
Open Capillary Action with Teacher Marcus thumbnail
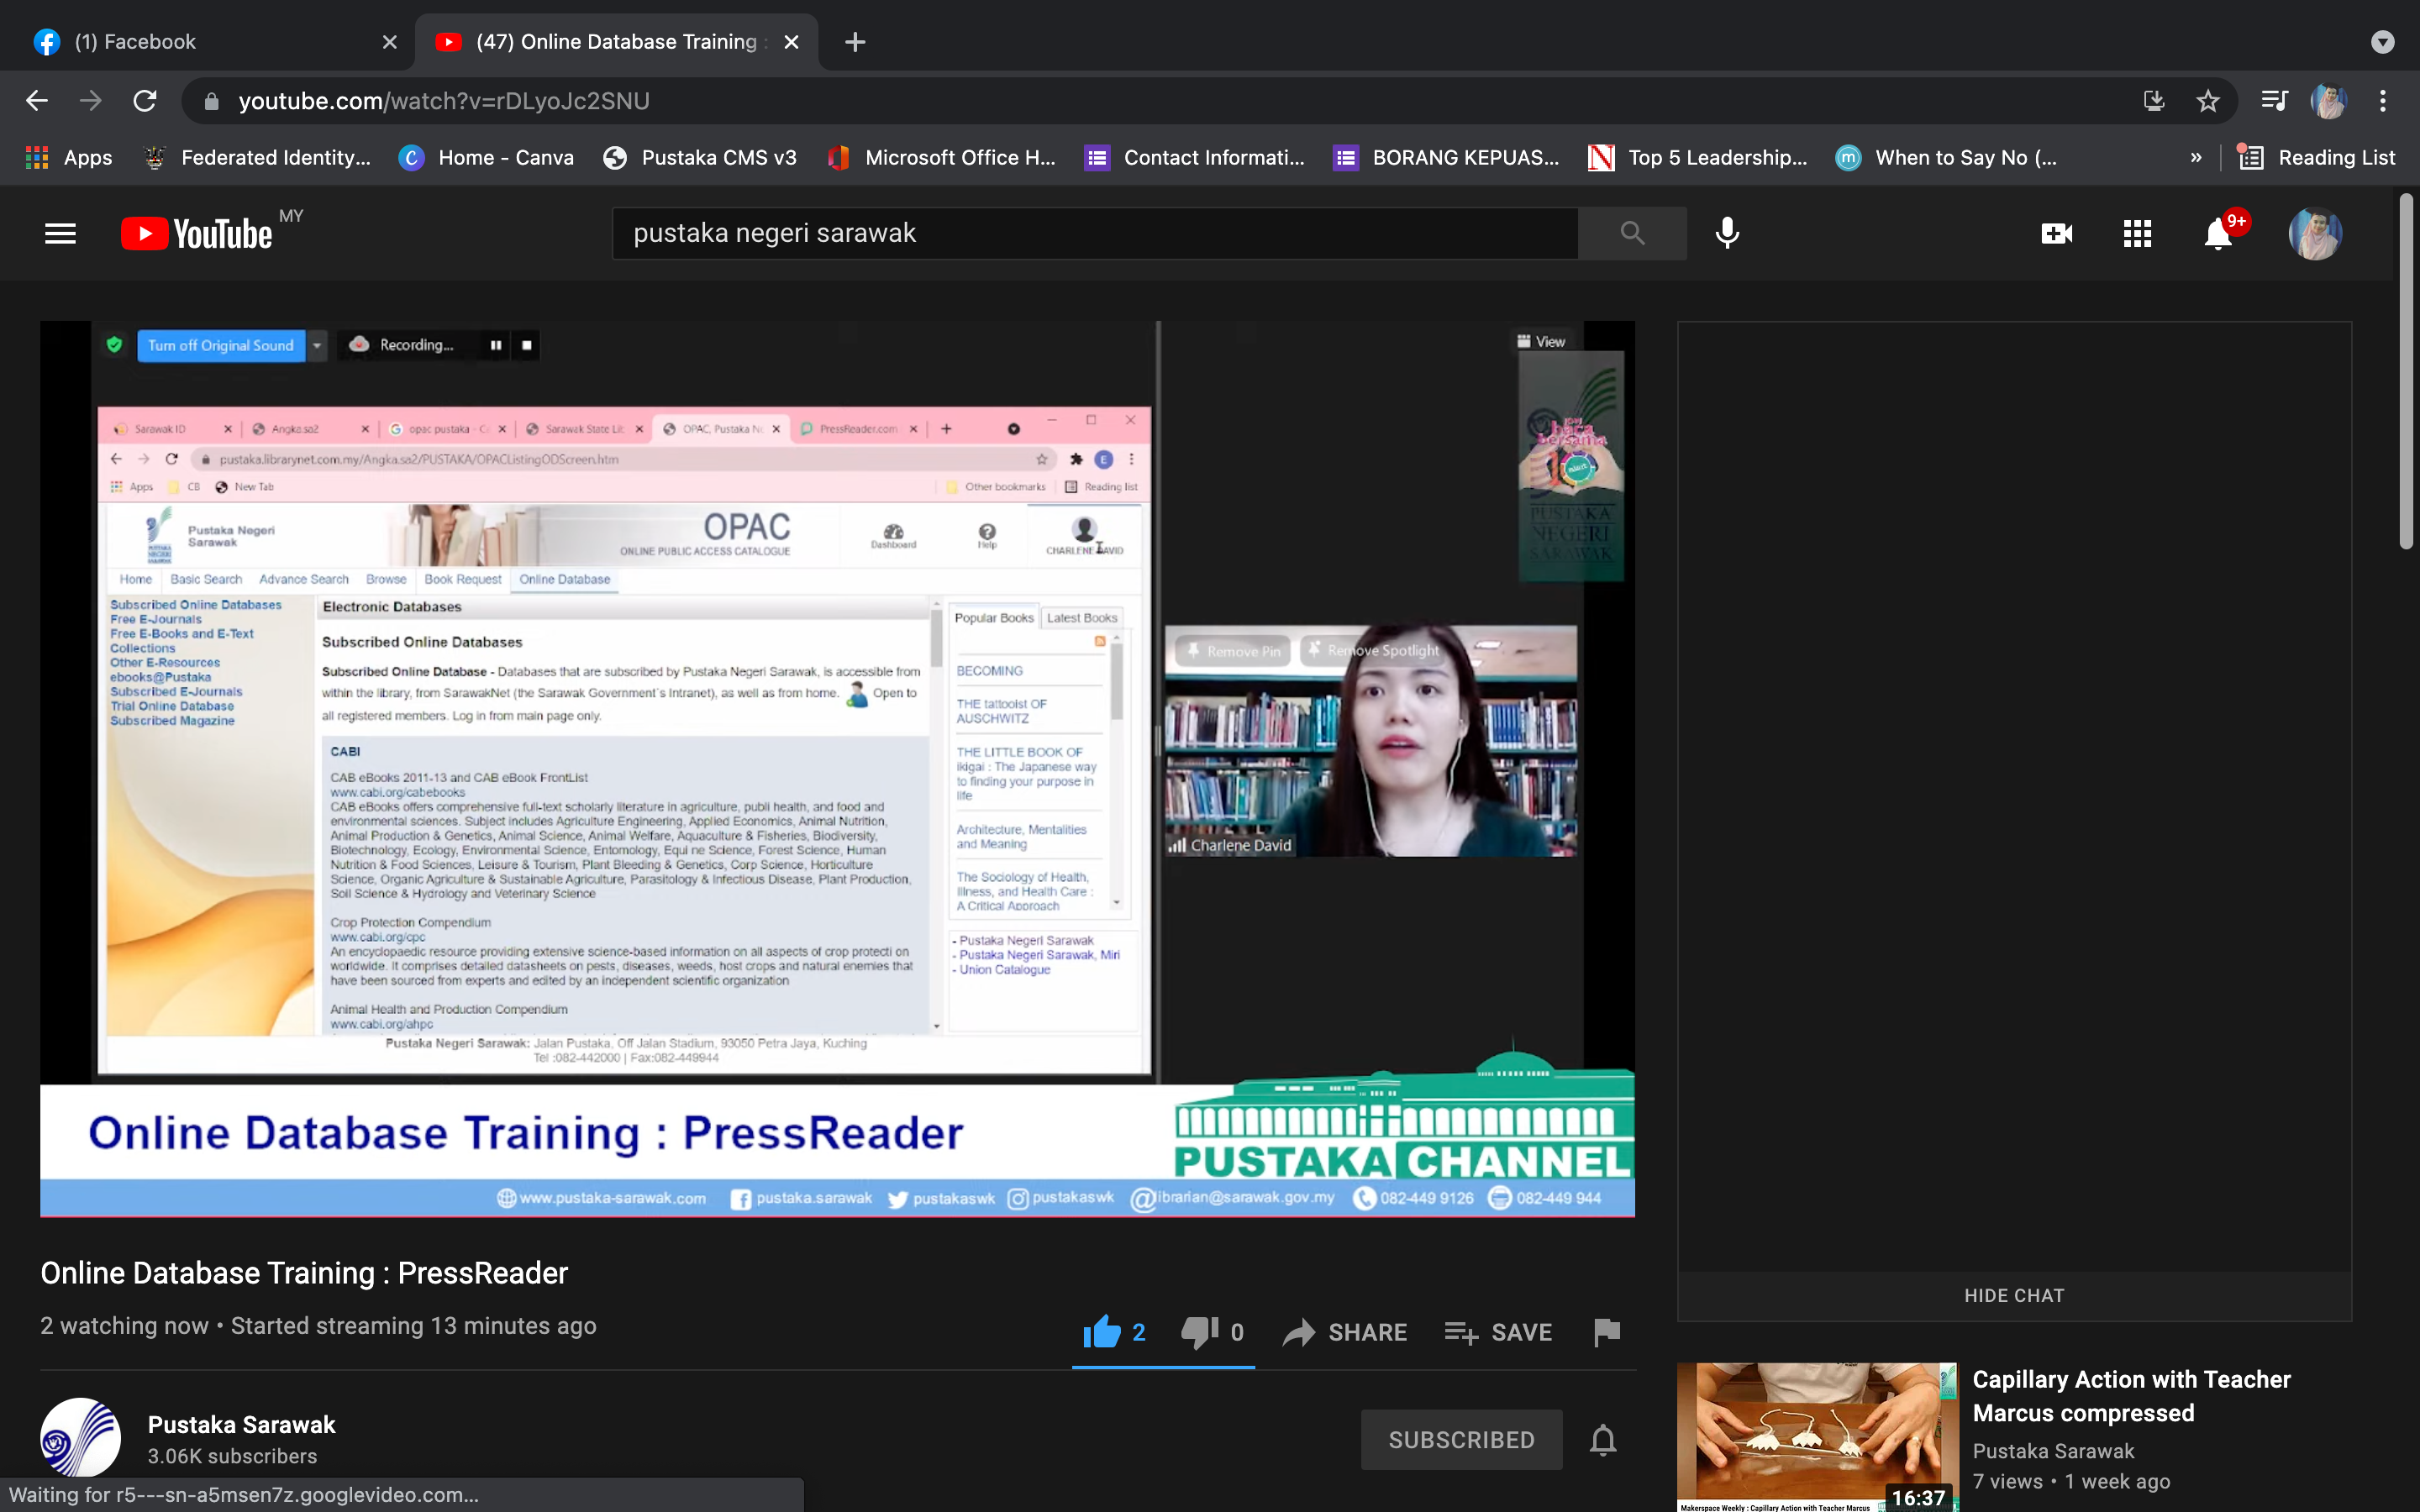[x=1817, y=1437]
